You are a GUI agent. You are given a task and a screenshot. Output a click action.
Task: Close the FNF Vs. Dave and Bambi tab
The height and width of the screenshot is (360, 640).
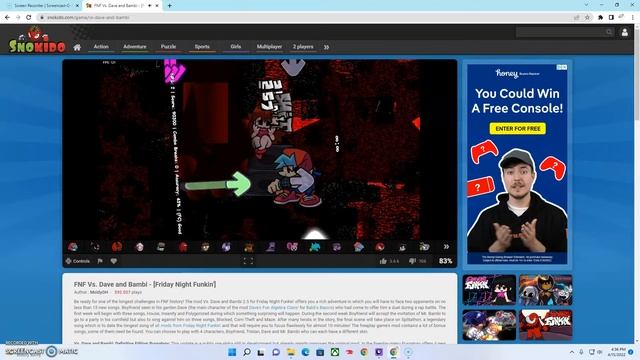(157, 6)
